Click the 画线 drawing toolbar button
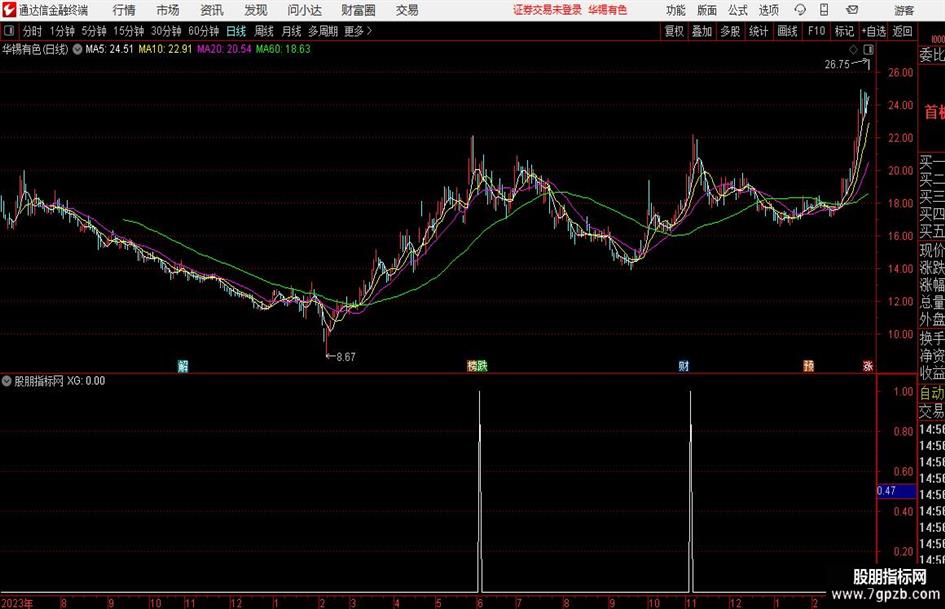The height and width of the screenshot is (609, 945). [x=787, y=31]
